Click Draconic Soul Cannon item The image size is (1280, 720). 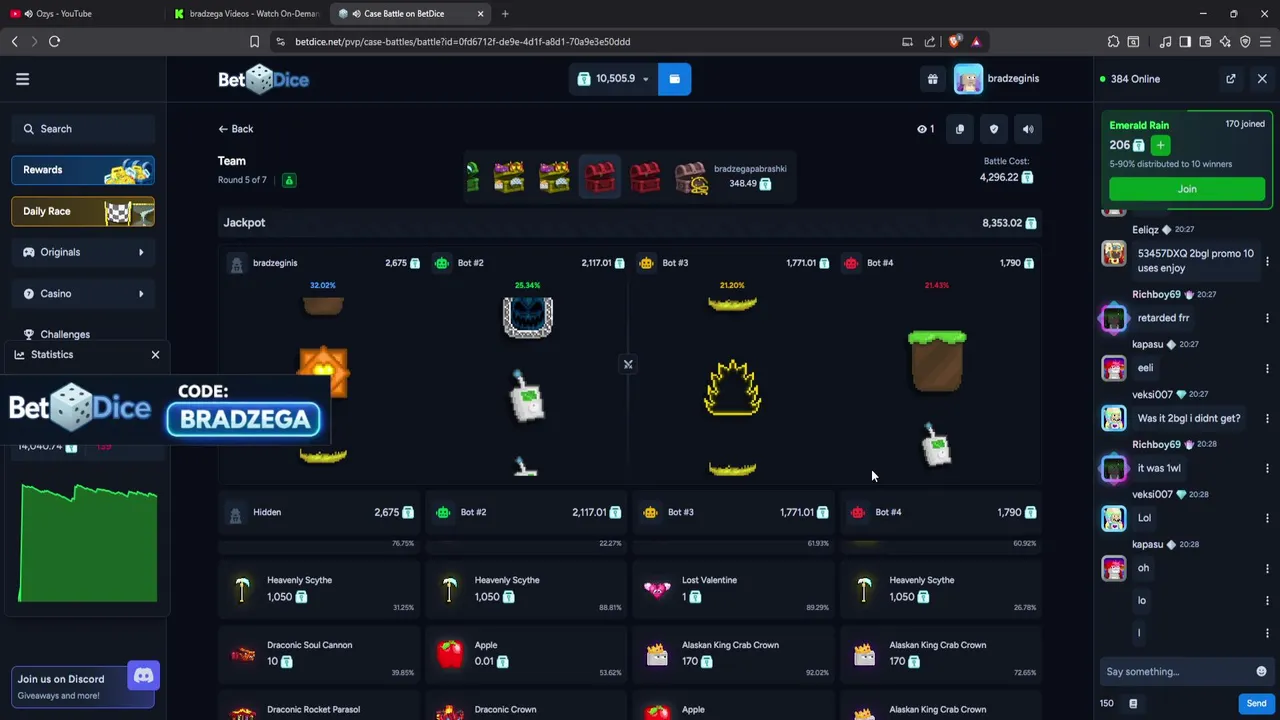point(318,653)
